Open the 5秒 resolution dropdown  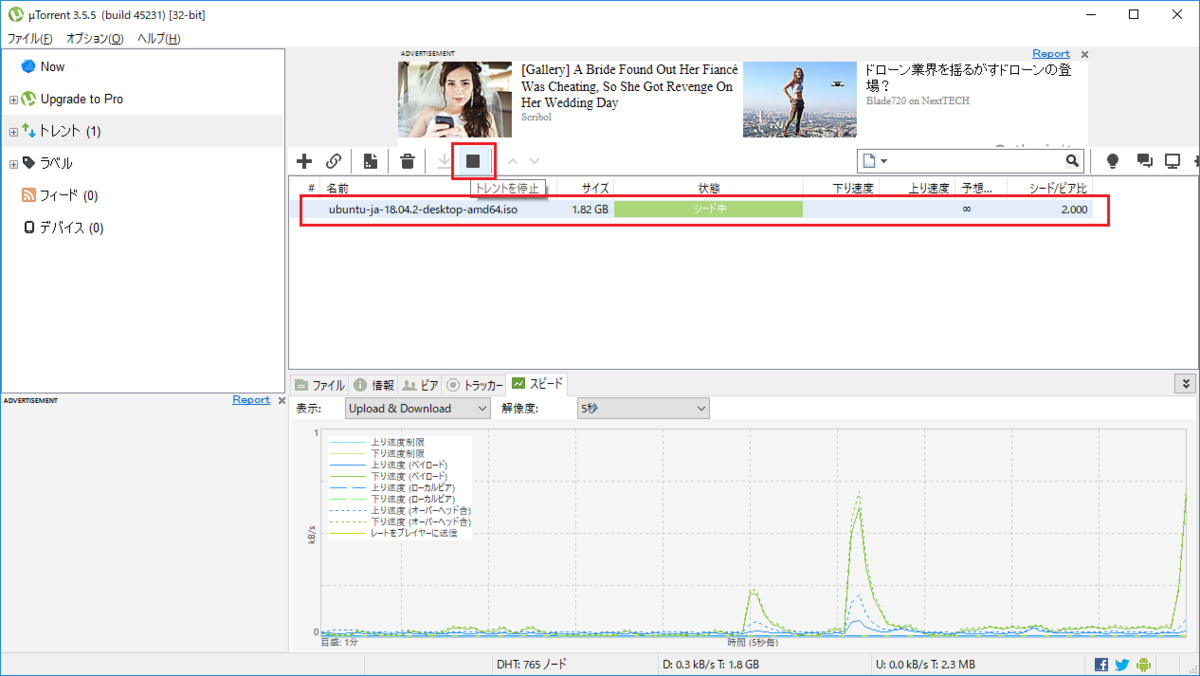[642, 408]
